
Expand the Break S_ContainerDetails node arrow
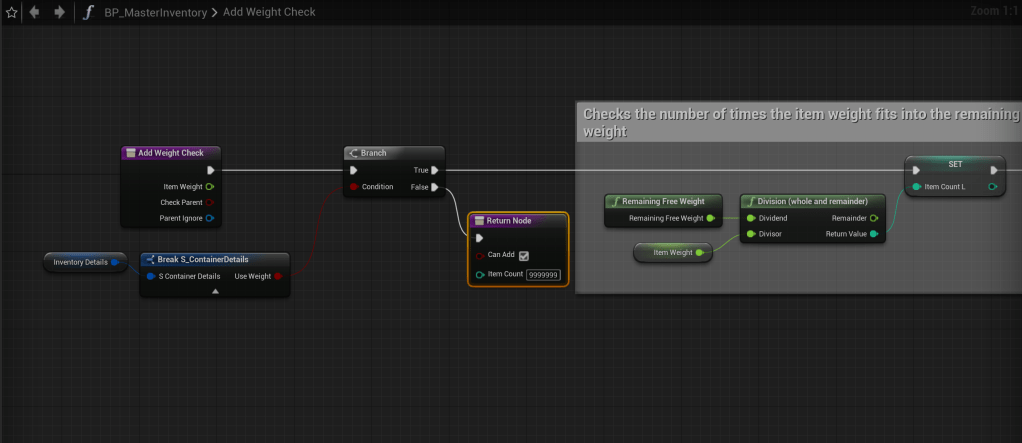215,291
